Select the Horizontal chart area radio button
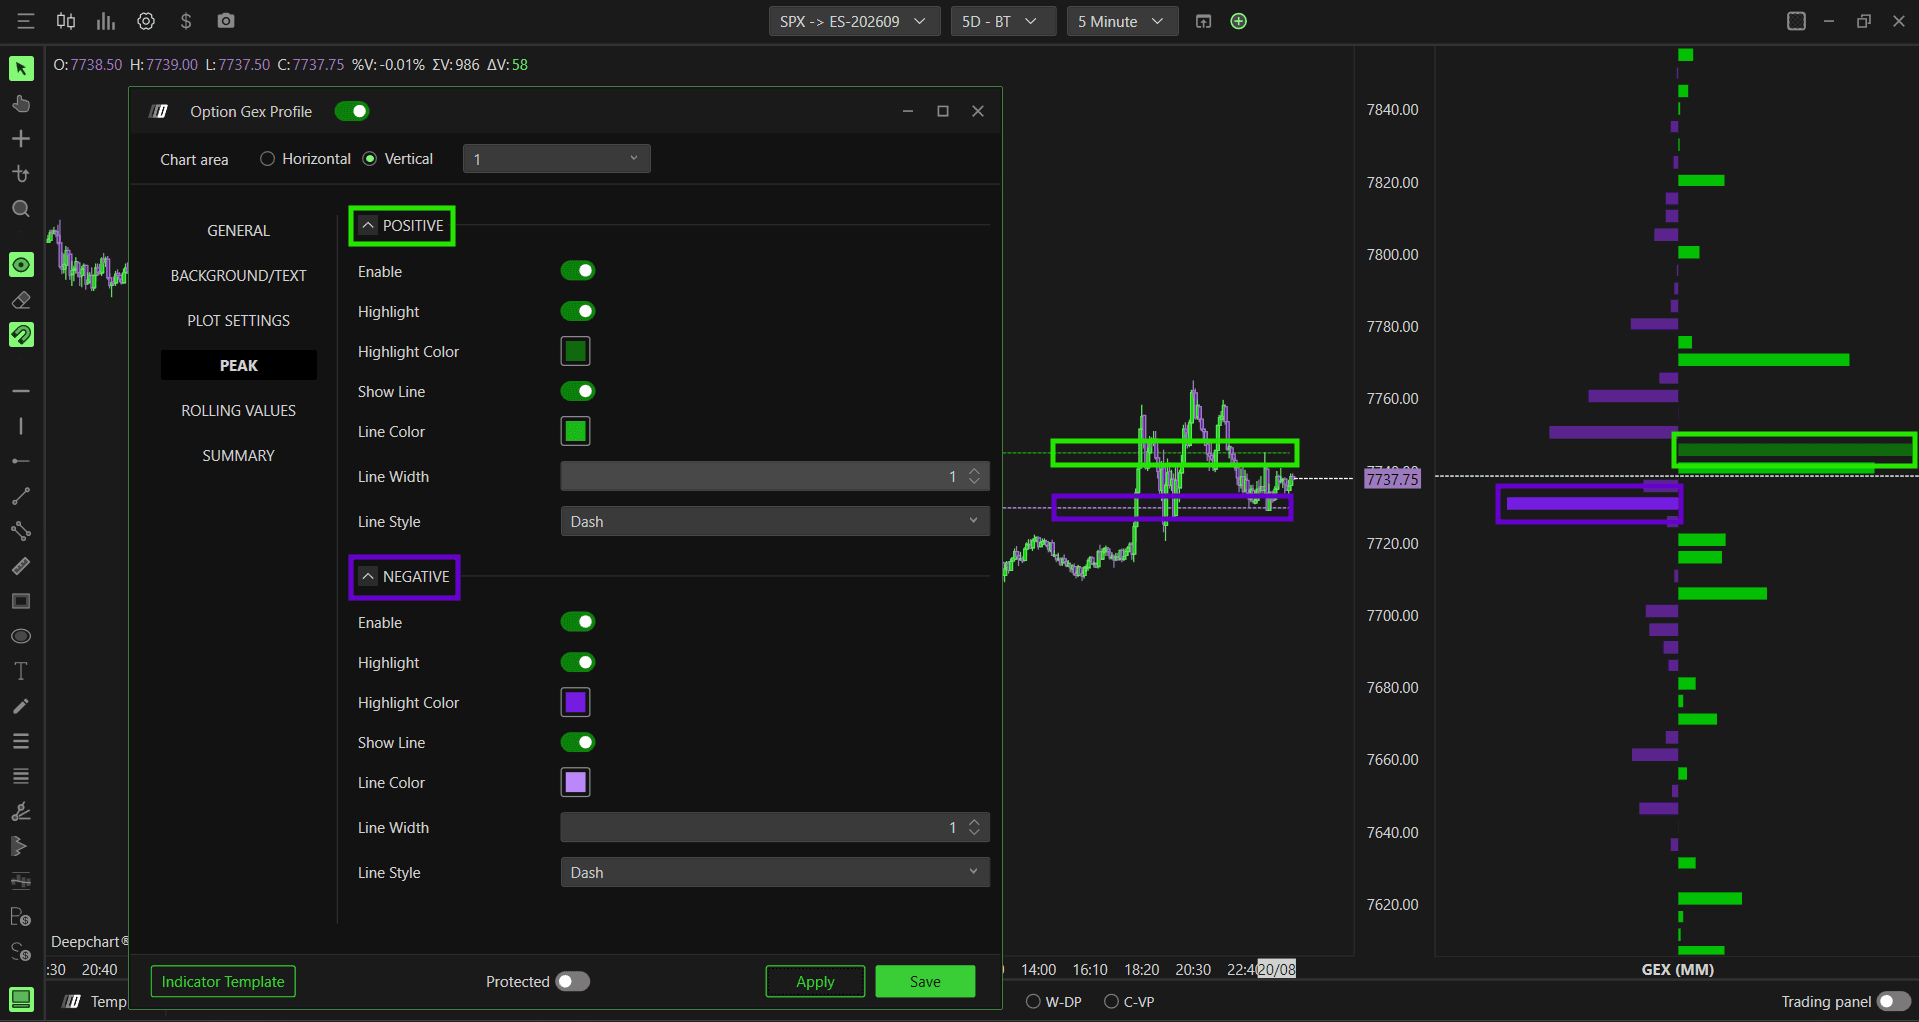1919x1022 pixels. tap(267, 159)
